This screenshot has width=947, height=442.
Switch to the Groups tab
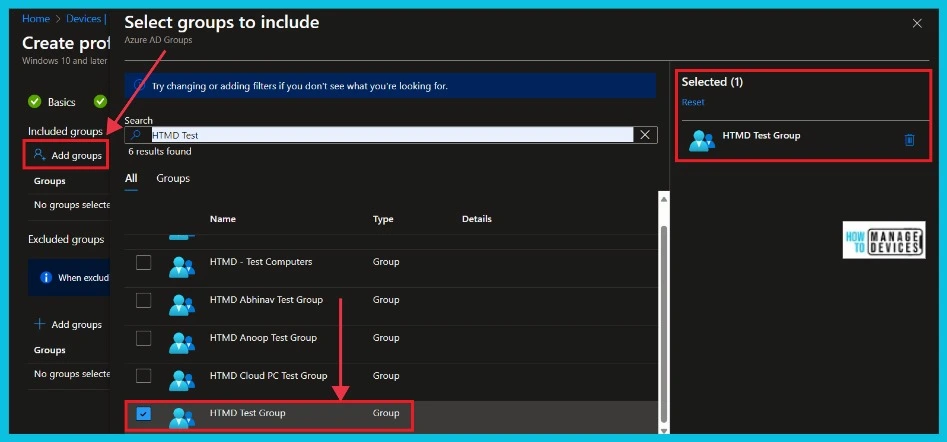click(x=173, y=178)
